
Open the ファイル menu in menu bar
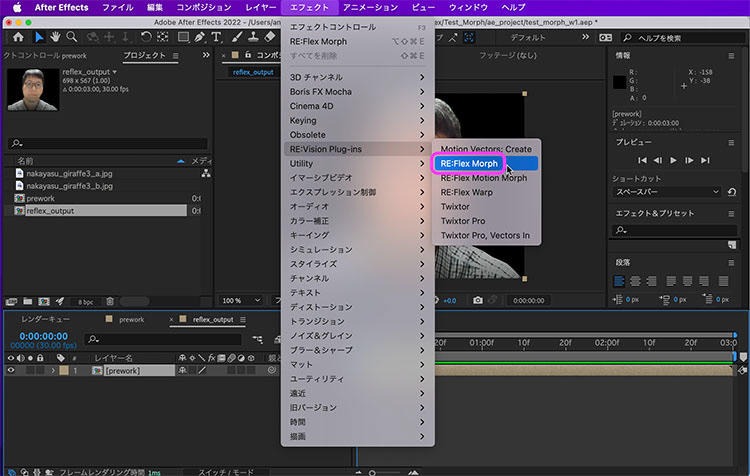[x=118, y=7]
